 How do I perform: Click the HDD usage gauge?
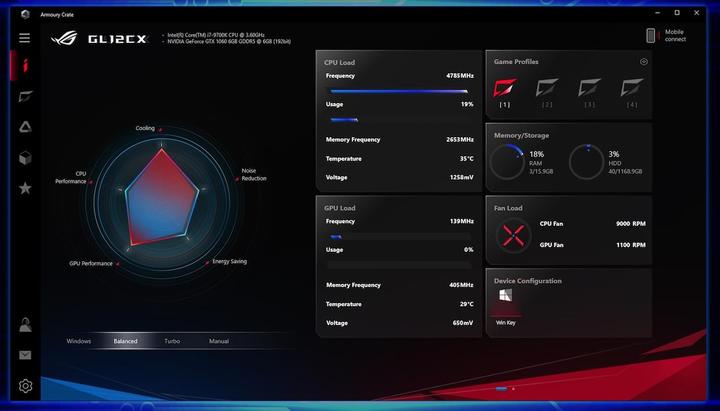click(586, 162)
